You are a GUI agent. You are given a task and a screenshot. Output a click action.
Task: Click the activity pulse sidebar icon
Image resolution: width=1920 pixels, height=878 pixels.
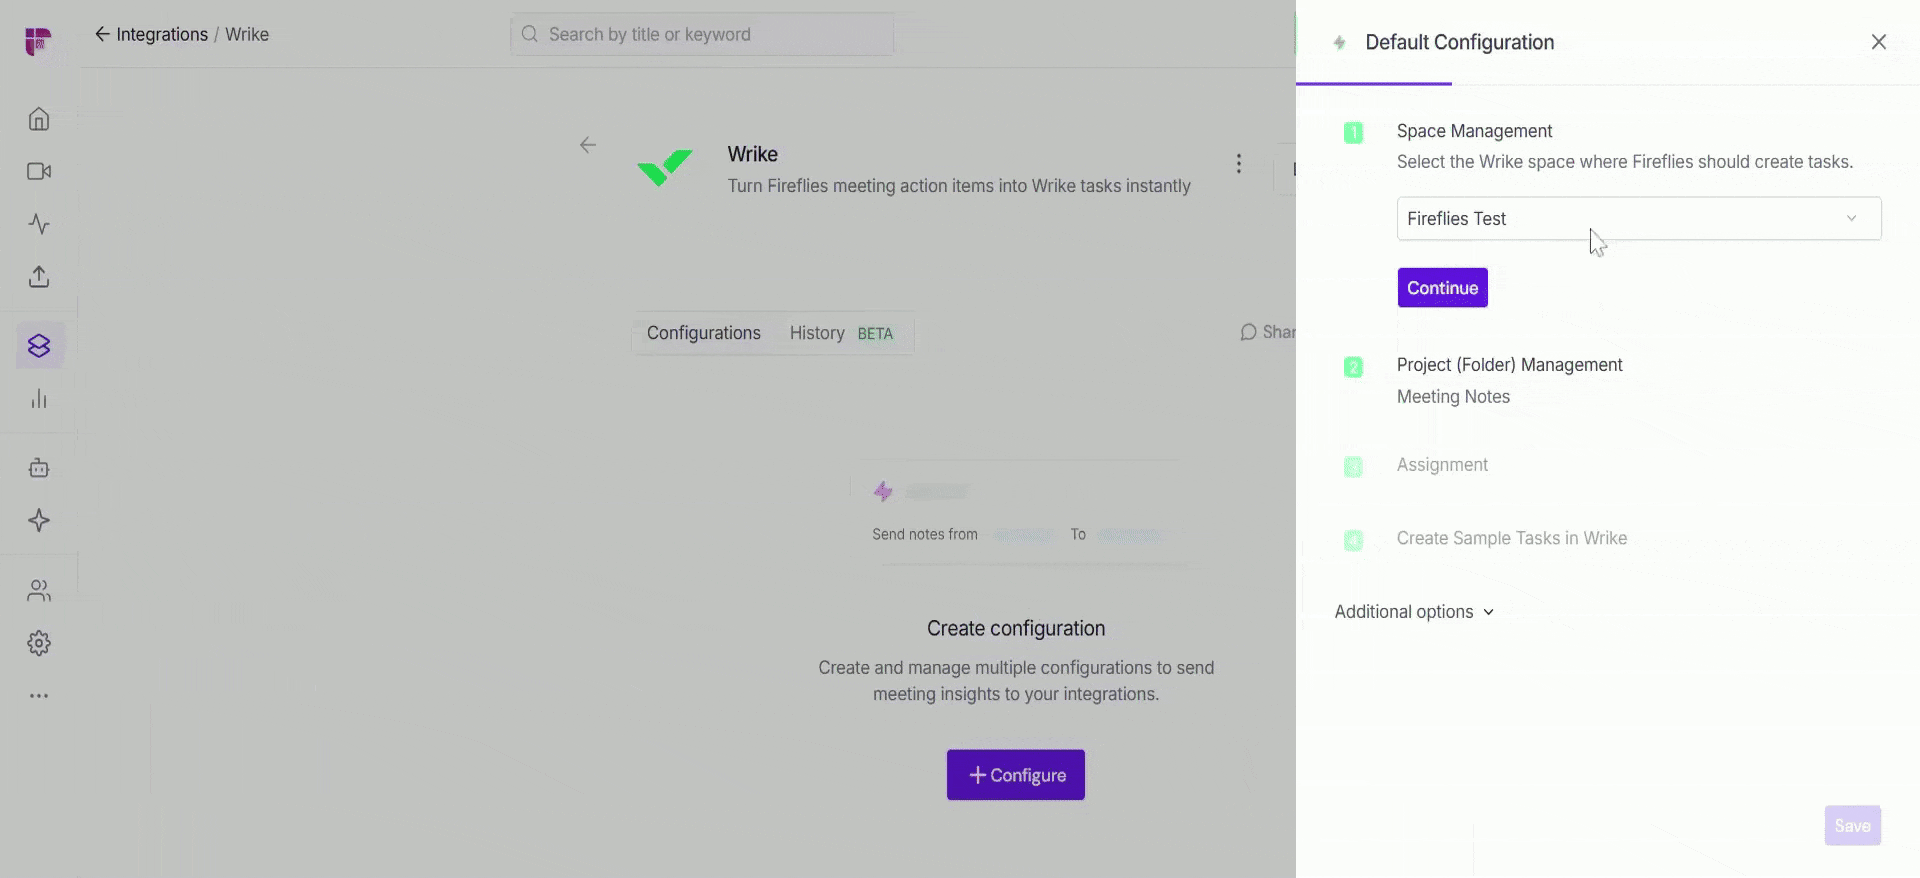click(x=39, y=224)
